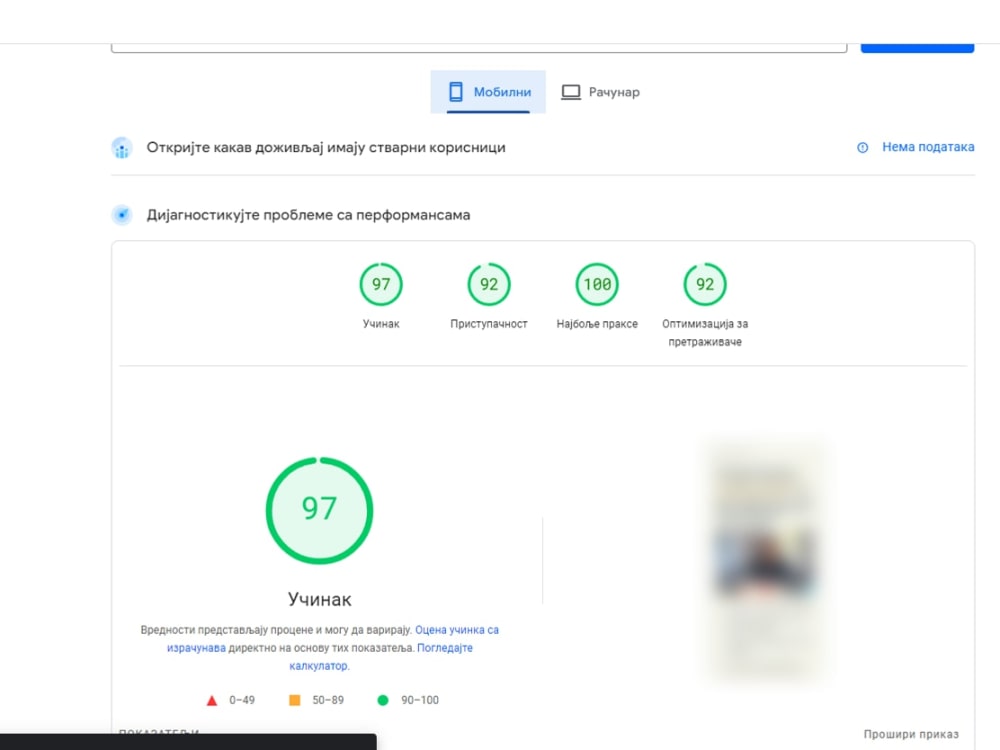The height and width of the screenshot is (750, 1000).
Task: Click the large 97 performance circle
Action: click(320, 510)
